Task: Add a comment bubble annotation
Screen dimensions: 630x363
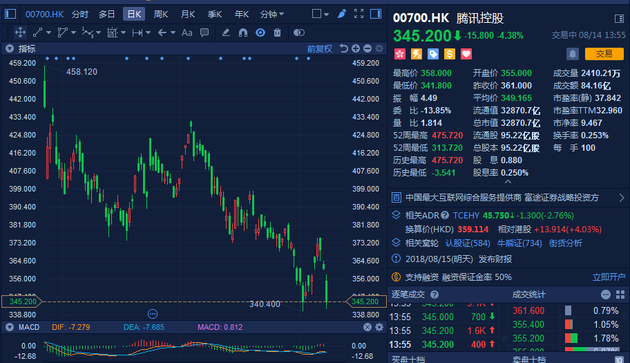Action: (205, 33)
